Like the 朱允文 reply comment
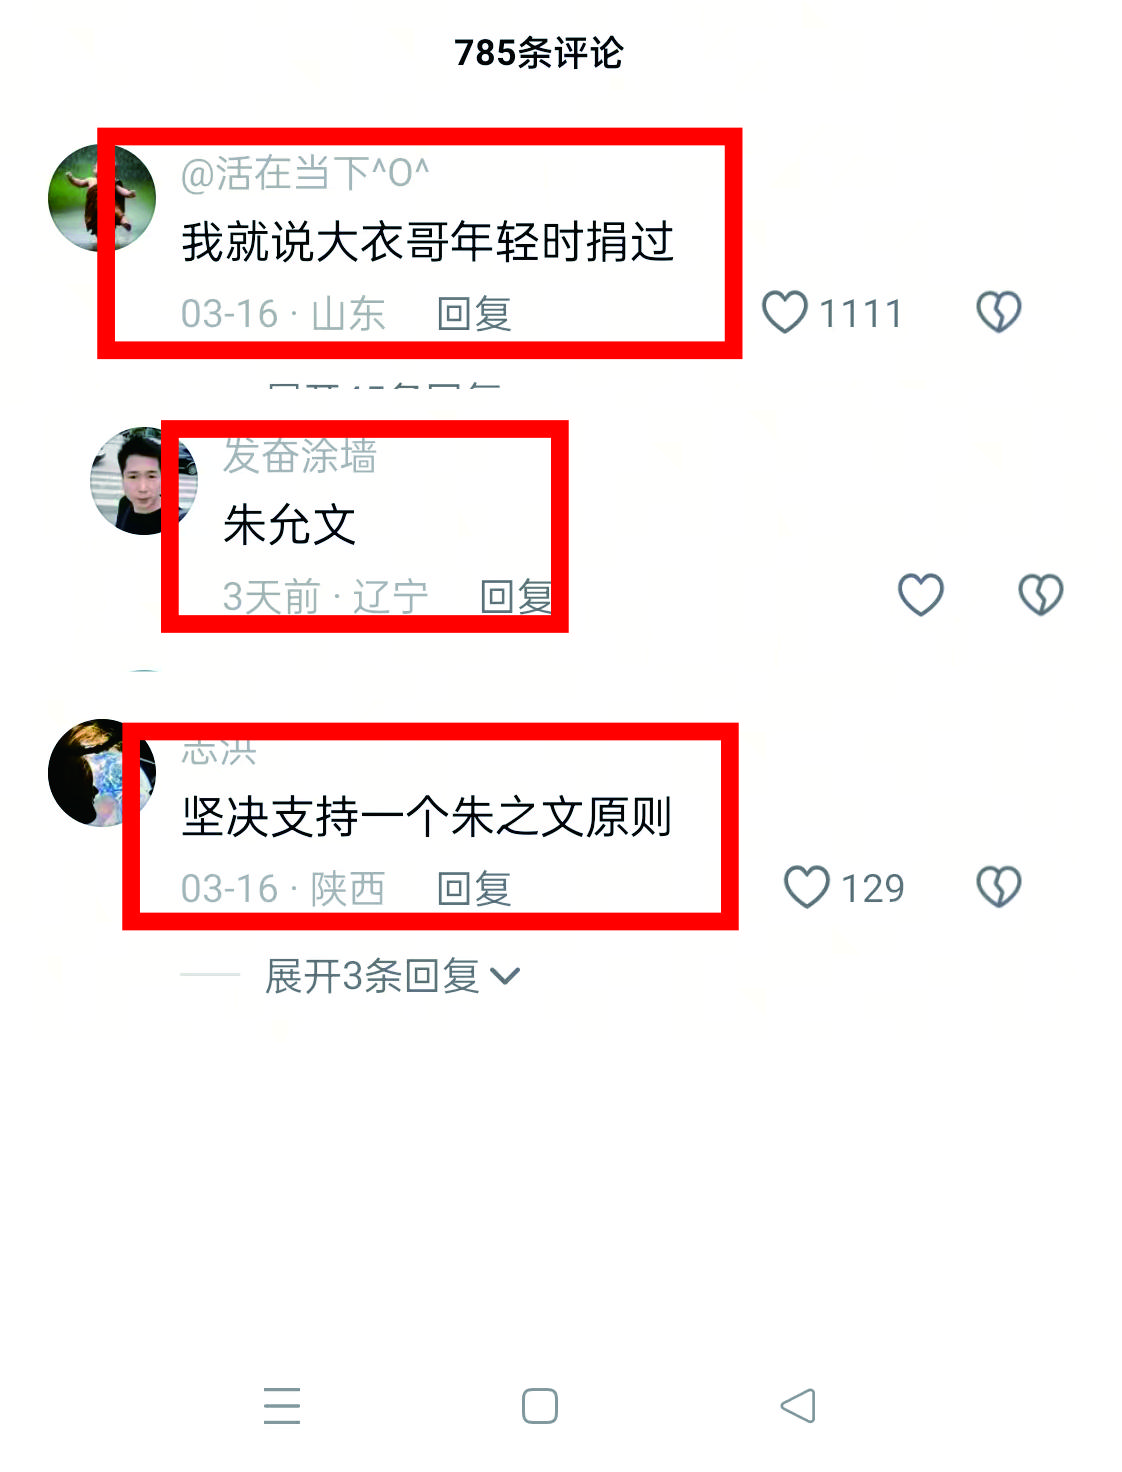Viewport: 1122px width, 1472px height. [x=920, y=595]
